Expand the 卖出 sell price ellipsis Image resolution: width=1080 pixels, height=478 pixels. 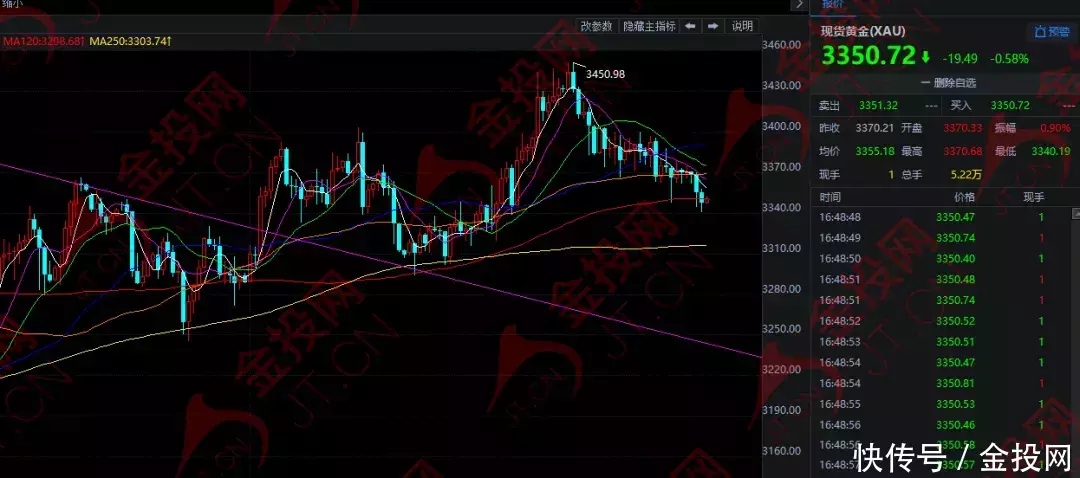tap(931, 105)
